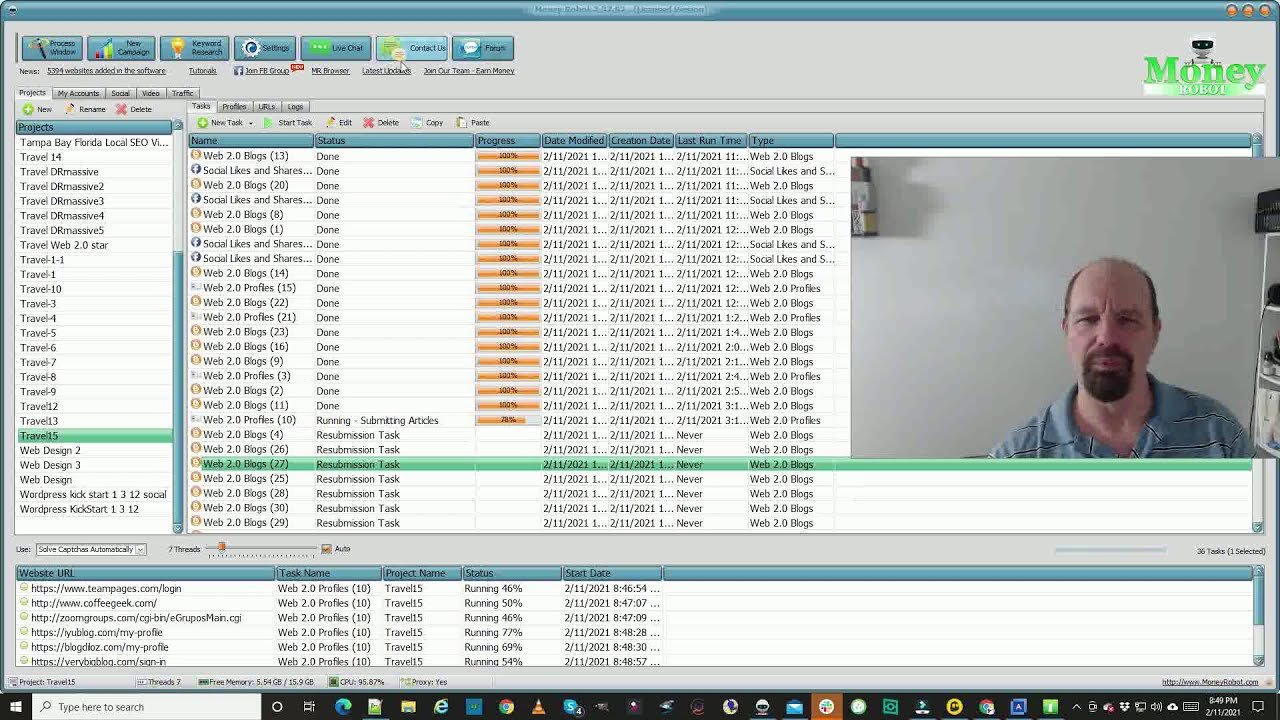
Task: Sort tasks by Date Modified header
Action: point(574,141)
